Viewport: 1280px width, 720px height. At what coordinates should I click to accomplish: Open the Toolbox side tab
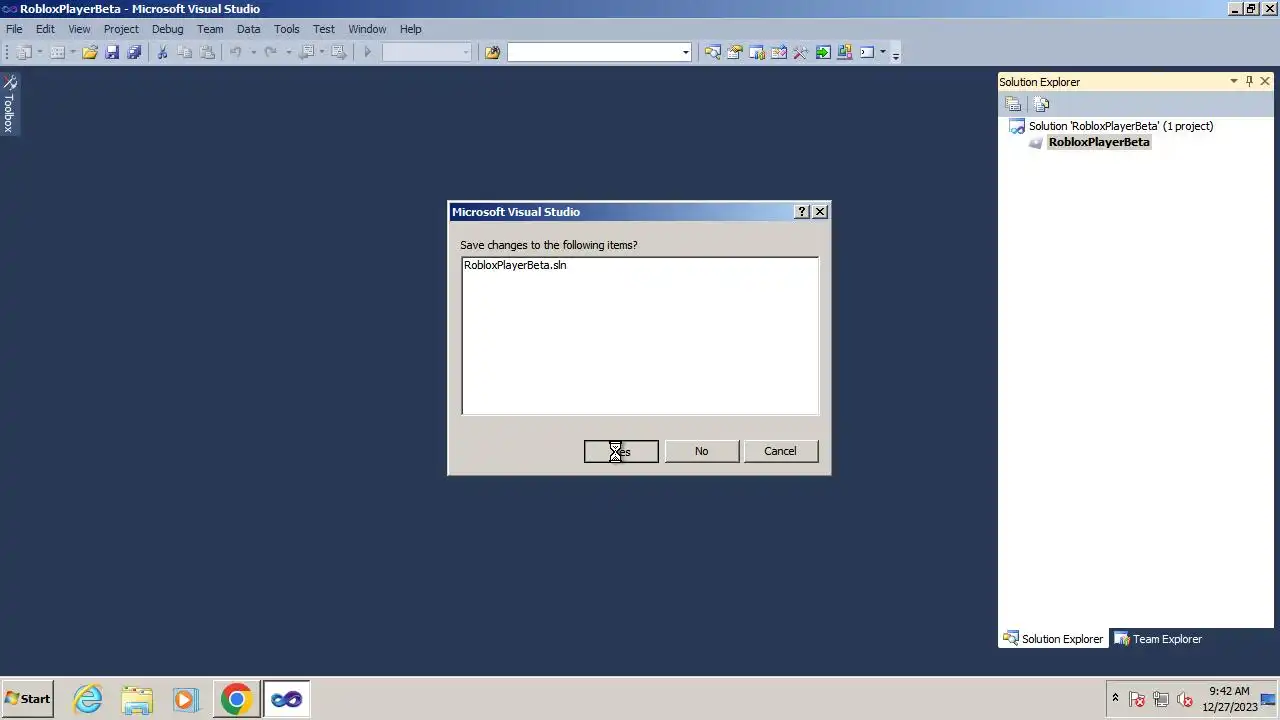pos(9,103)
